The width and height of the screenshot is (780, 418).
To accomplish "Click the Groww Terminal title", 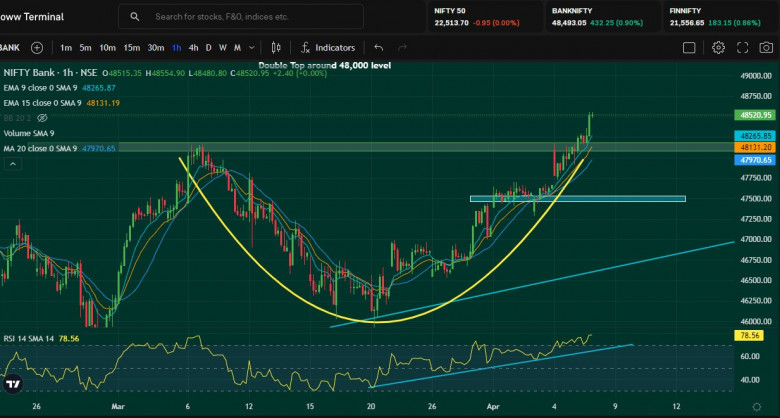I will 32,17.
